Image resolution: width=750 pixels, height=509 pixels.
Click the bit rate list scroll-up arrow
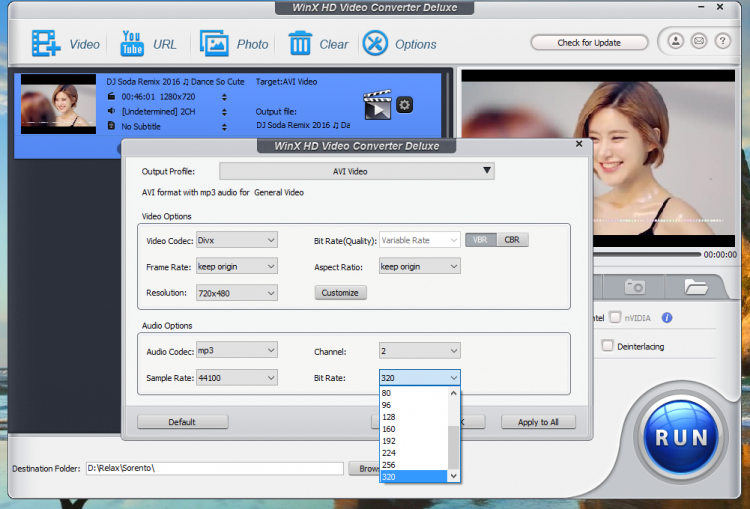point(453,393)
